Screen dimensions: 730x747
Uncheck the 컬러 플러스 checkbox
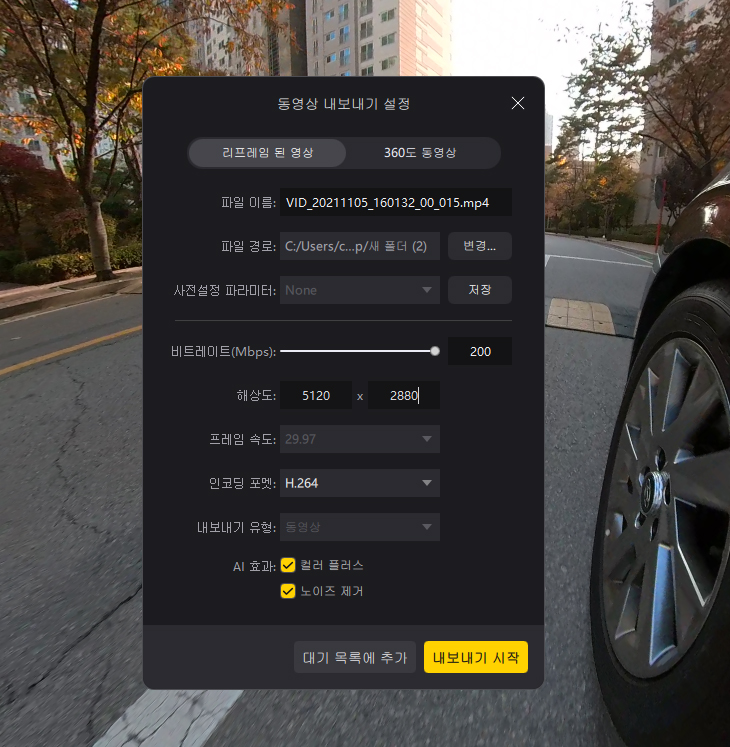click(x=288, y=565)
